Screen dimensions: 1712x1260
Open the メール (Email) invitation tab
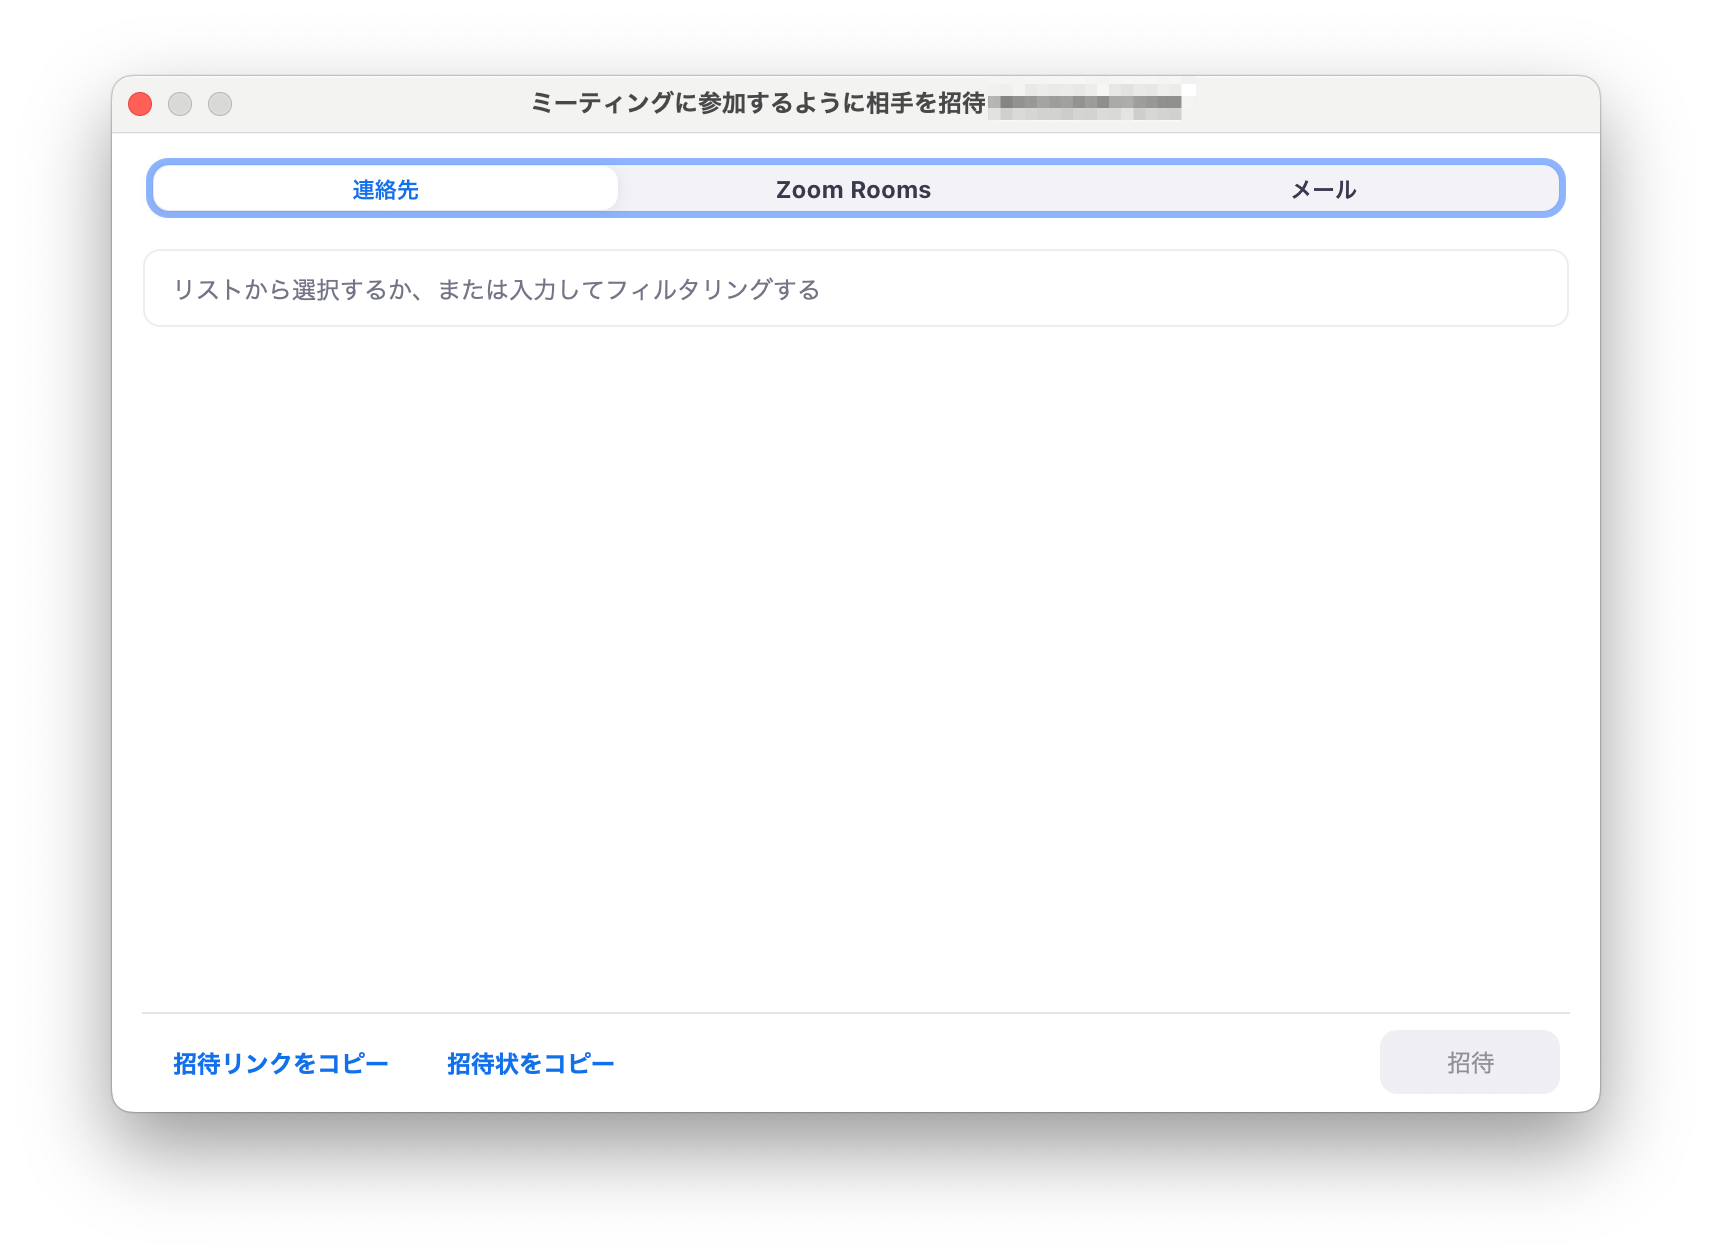(x=1322, y=189)
